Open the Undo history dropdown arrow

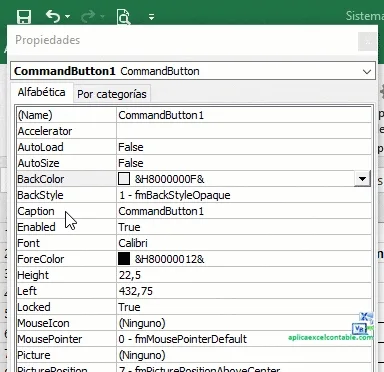pos(67,16)
